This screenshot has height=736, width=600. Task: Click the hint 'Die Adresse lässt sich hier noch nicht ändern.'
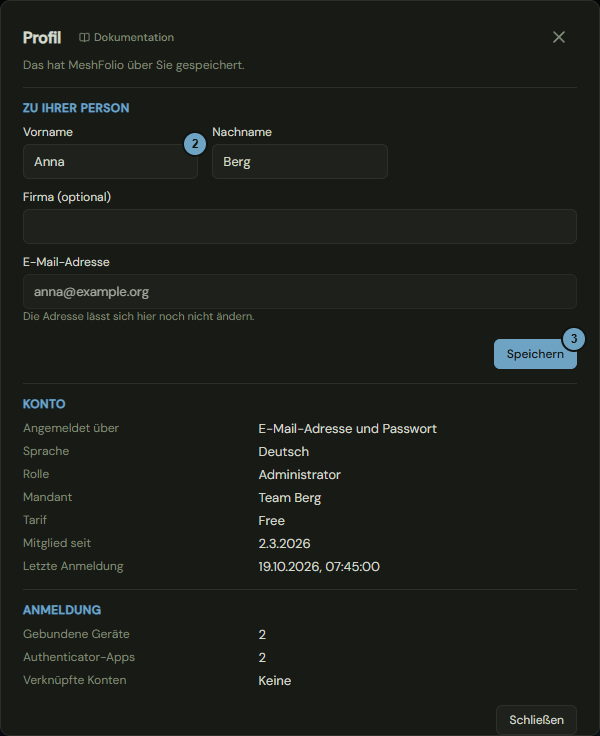point(138,316)
